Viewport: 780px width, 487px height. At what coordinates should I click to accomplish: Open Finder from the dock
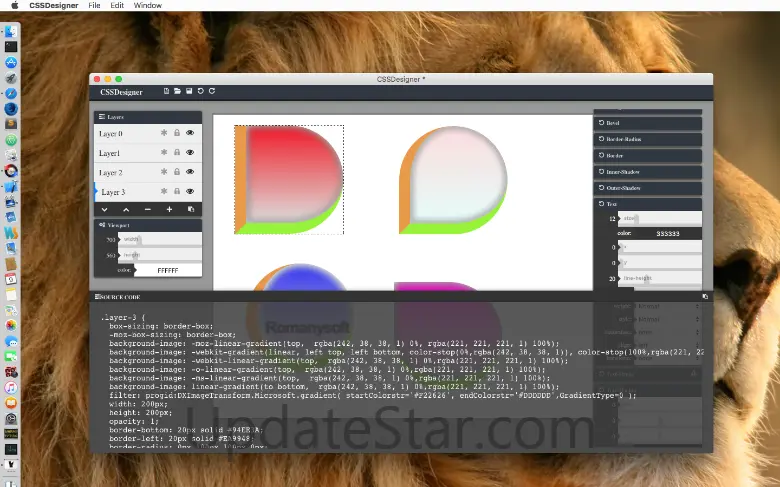11,31
